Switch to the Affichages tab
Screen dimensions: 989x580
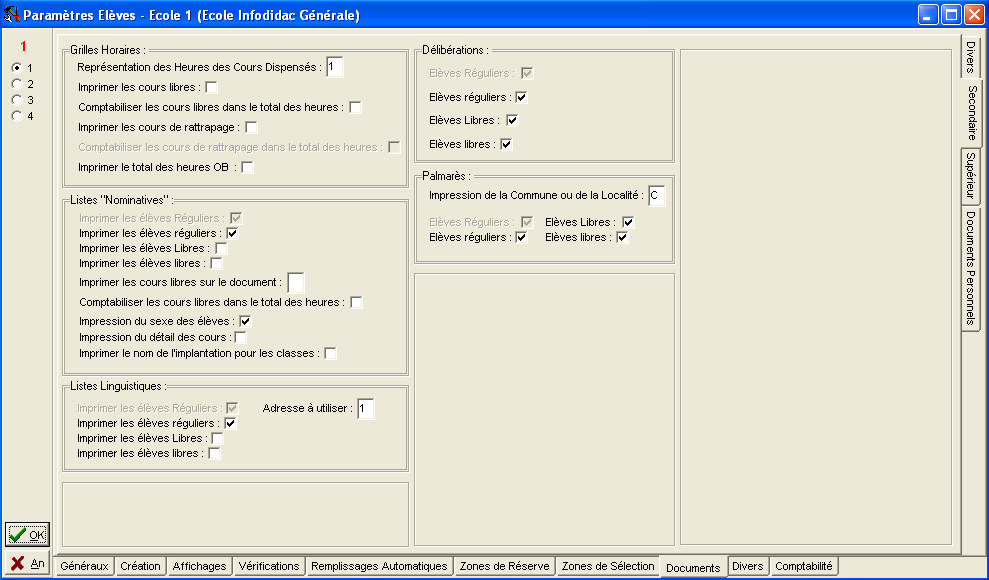point(199,566)
